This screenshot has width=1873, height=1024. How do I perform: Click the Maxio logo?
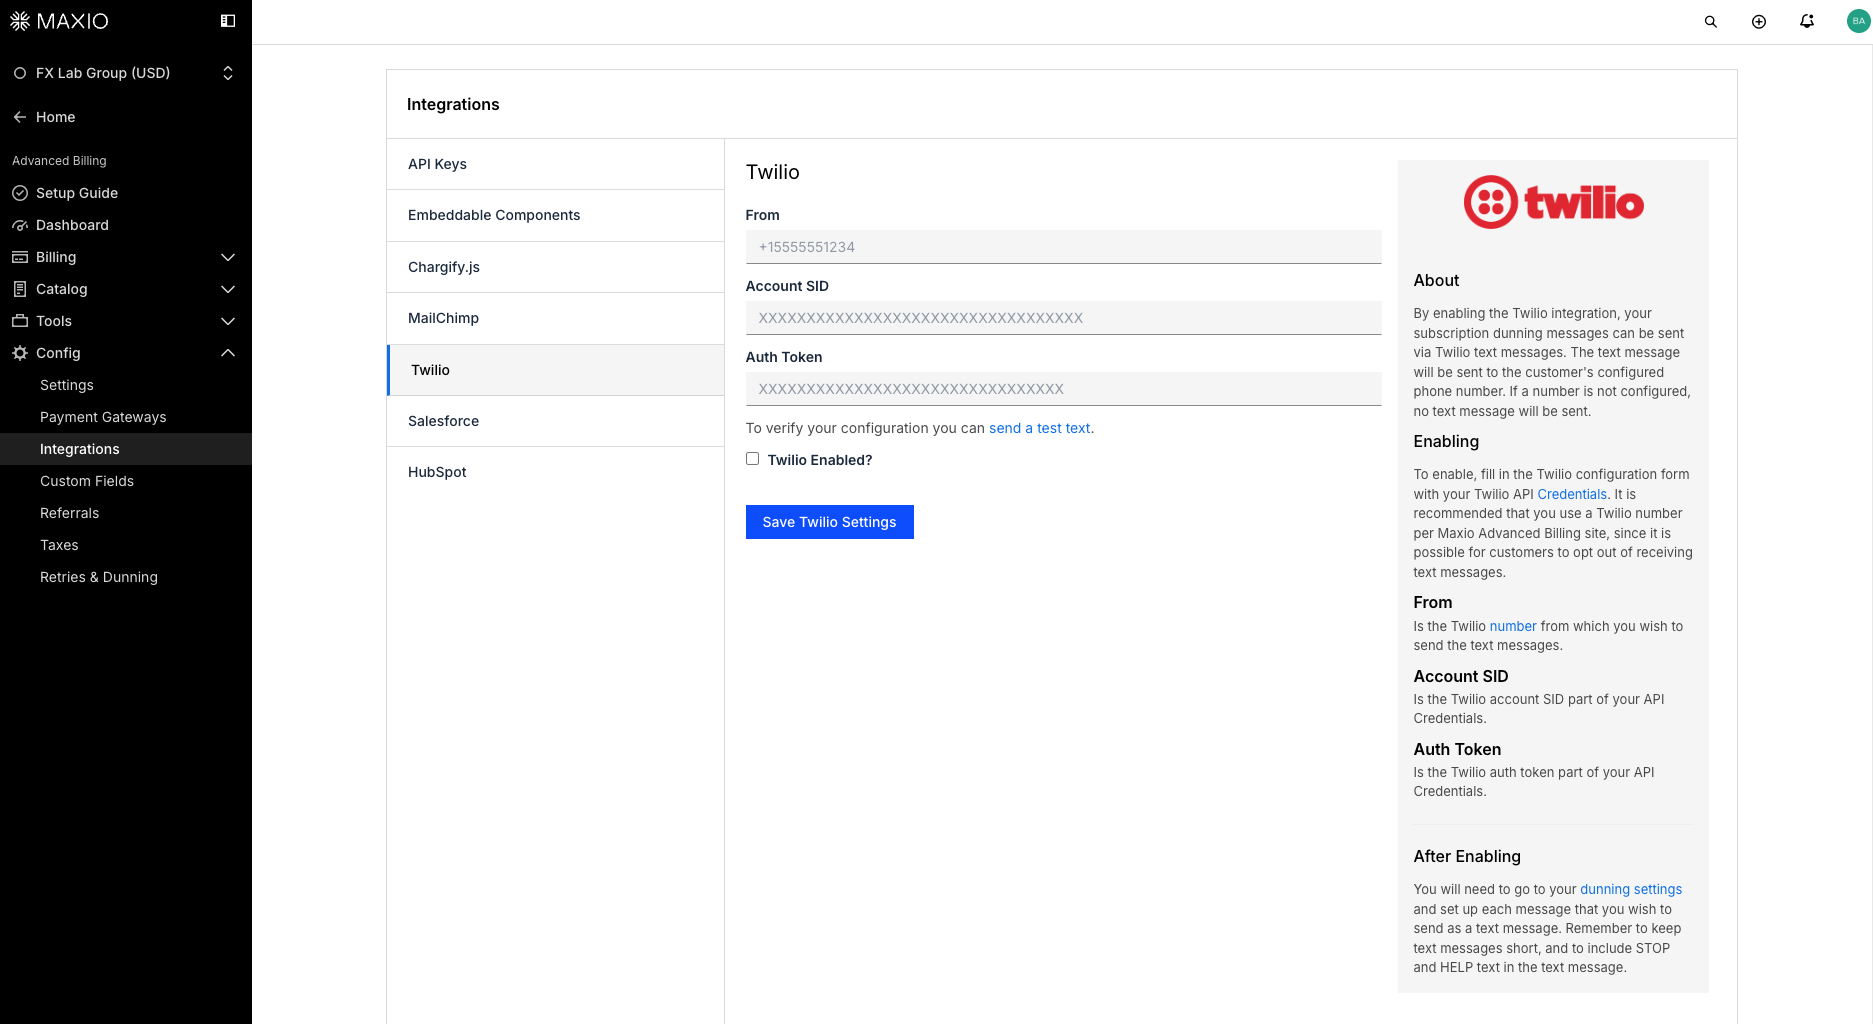[x=59, y=21]
